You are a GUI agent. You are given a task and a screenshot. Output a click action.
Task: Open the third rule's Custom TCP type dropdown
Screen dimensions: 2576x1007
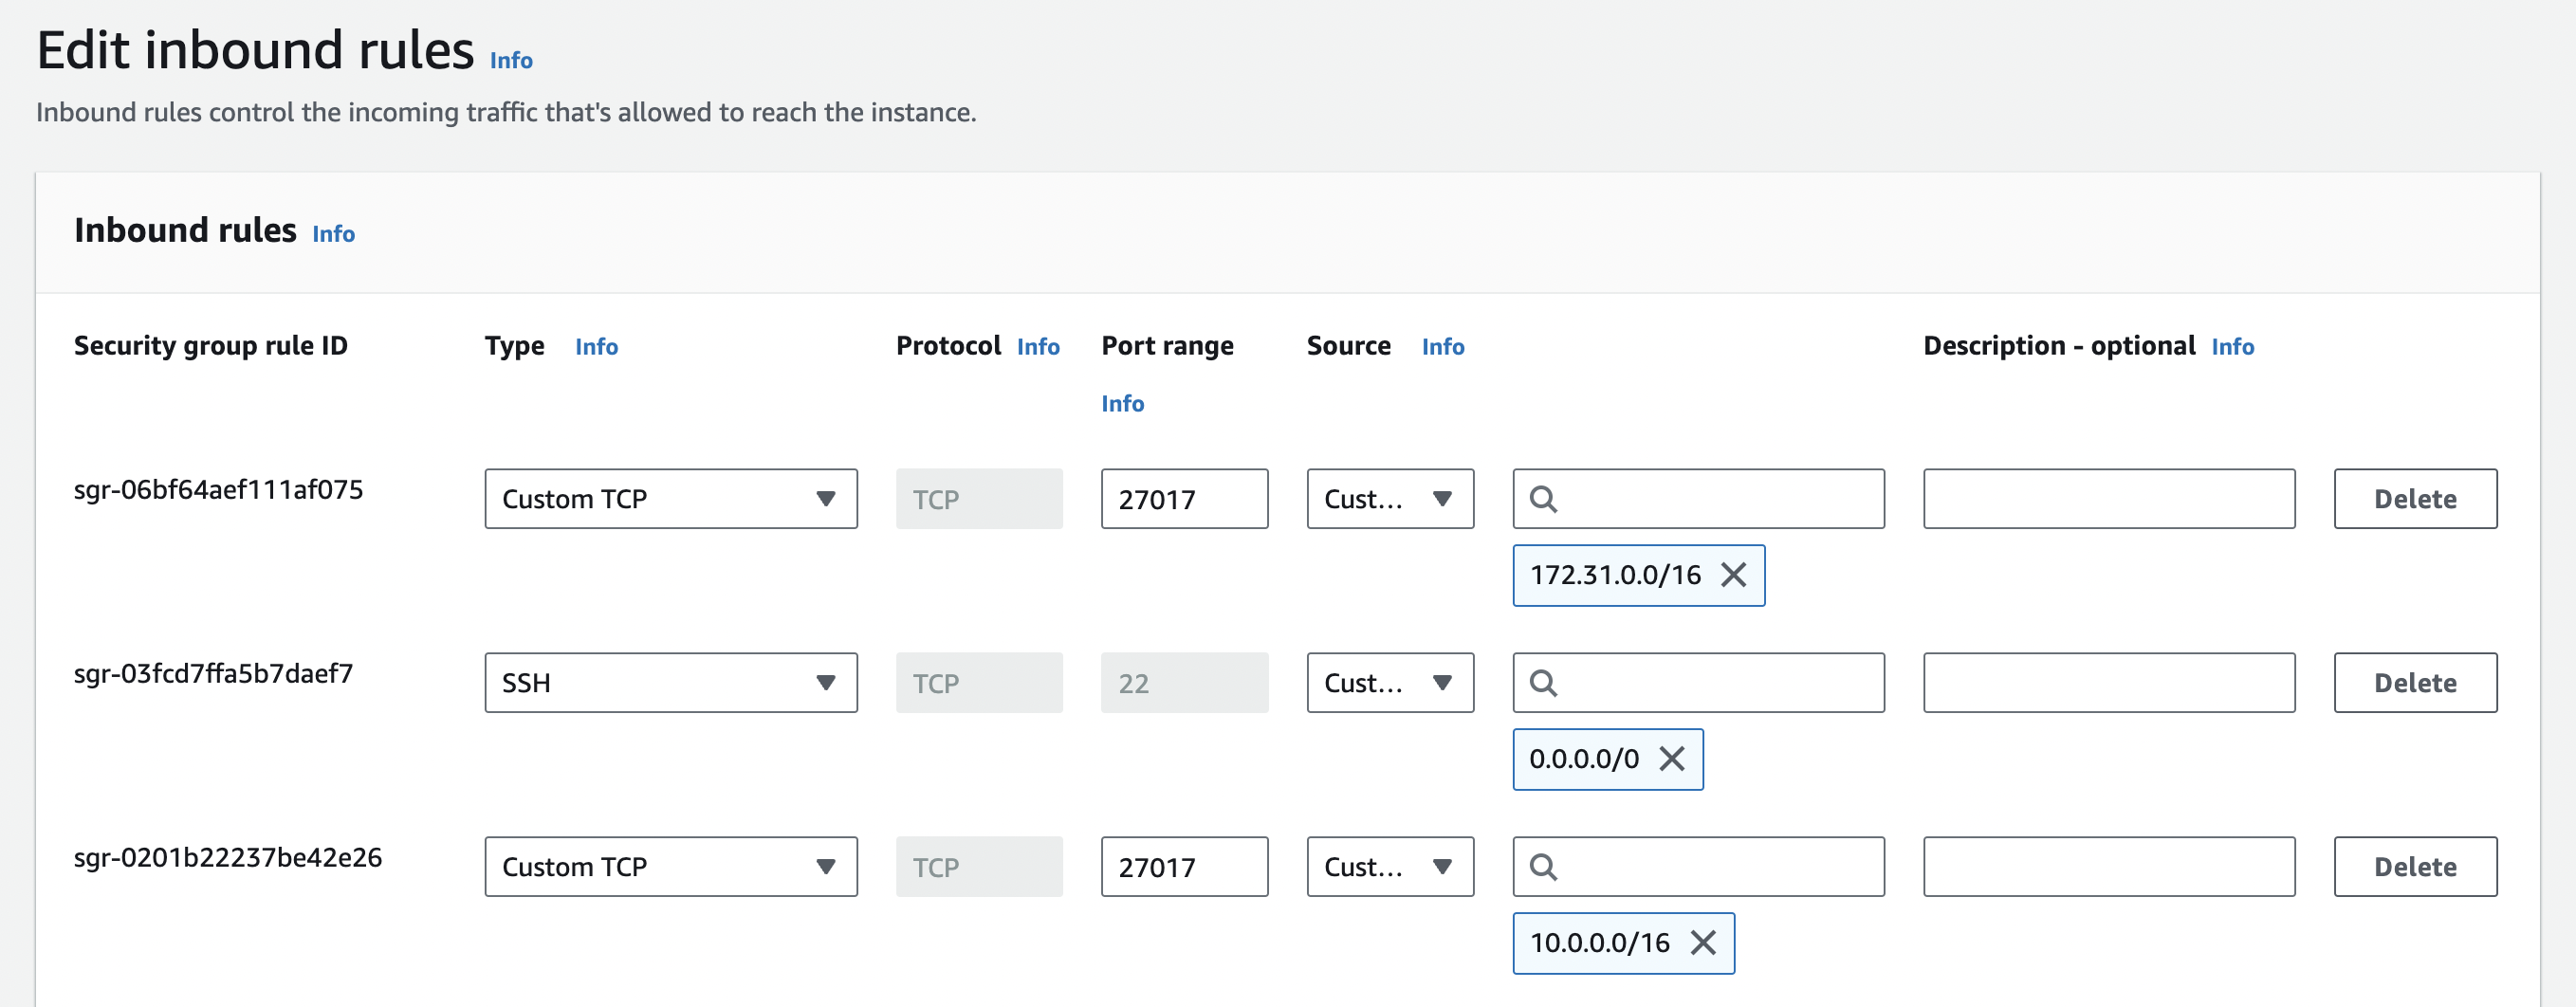click(670, 867)
